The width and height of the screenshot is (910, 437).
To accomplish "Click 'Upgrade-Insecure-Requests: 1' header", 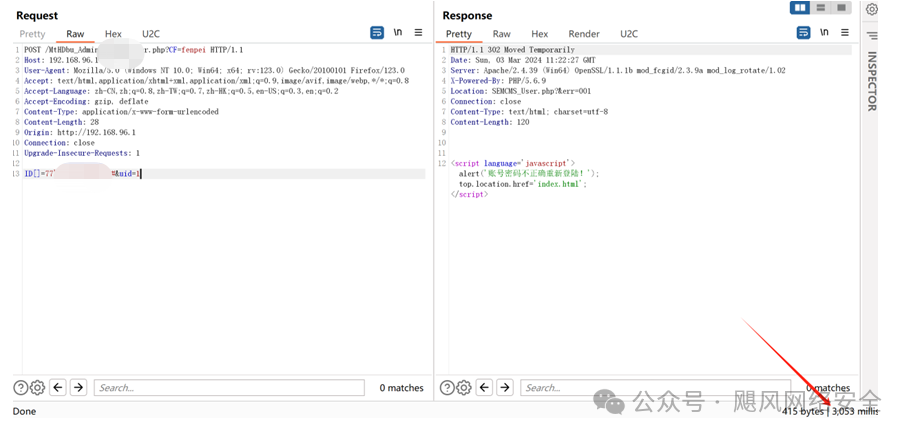I will [x=82, y=153].
